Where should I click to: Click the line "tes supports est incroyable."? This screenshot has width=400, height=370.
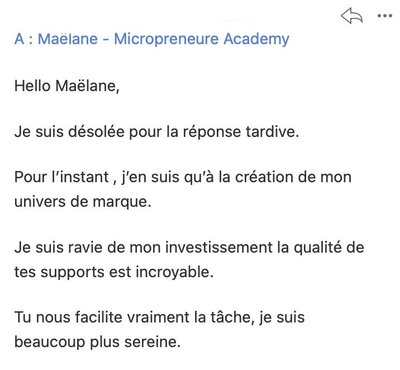pos(114,272)
